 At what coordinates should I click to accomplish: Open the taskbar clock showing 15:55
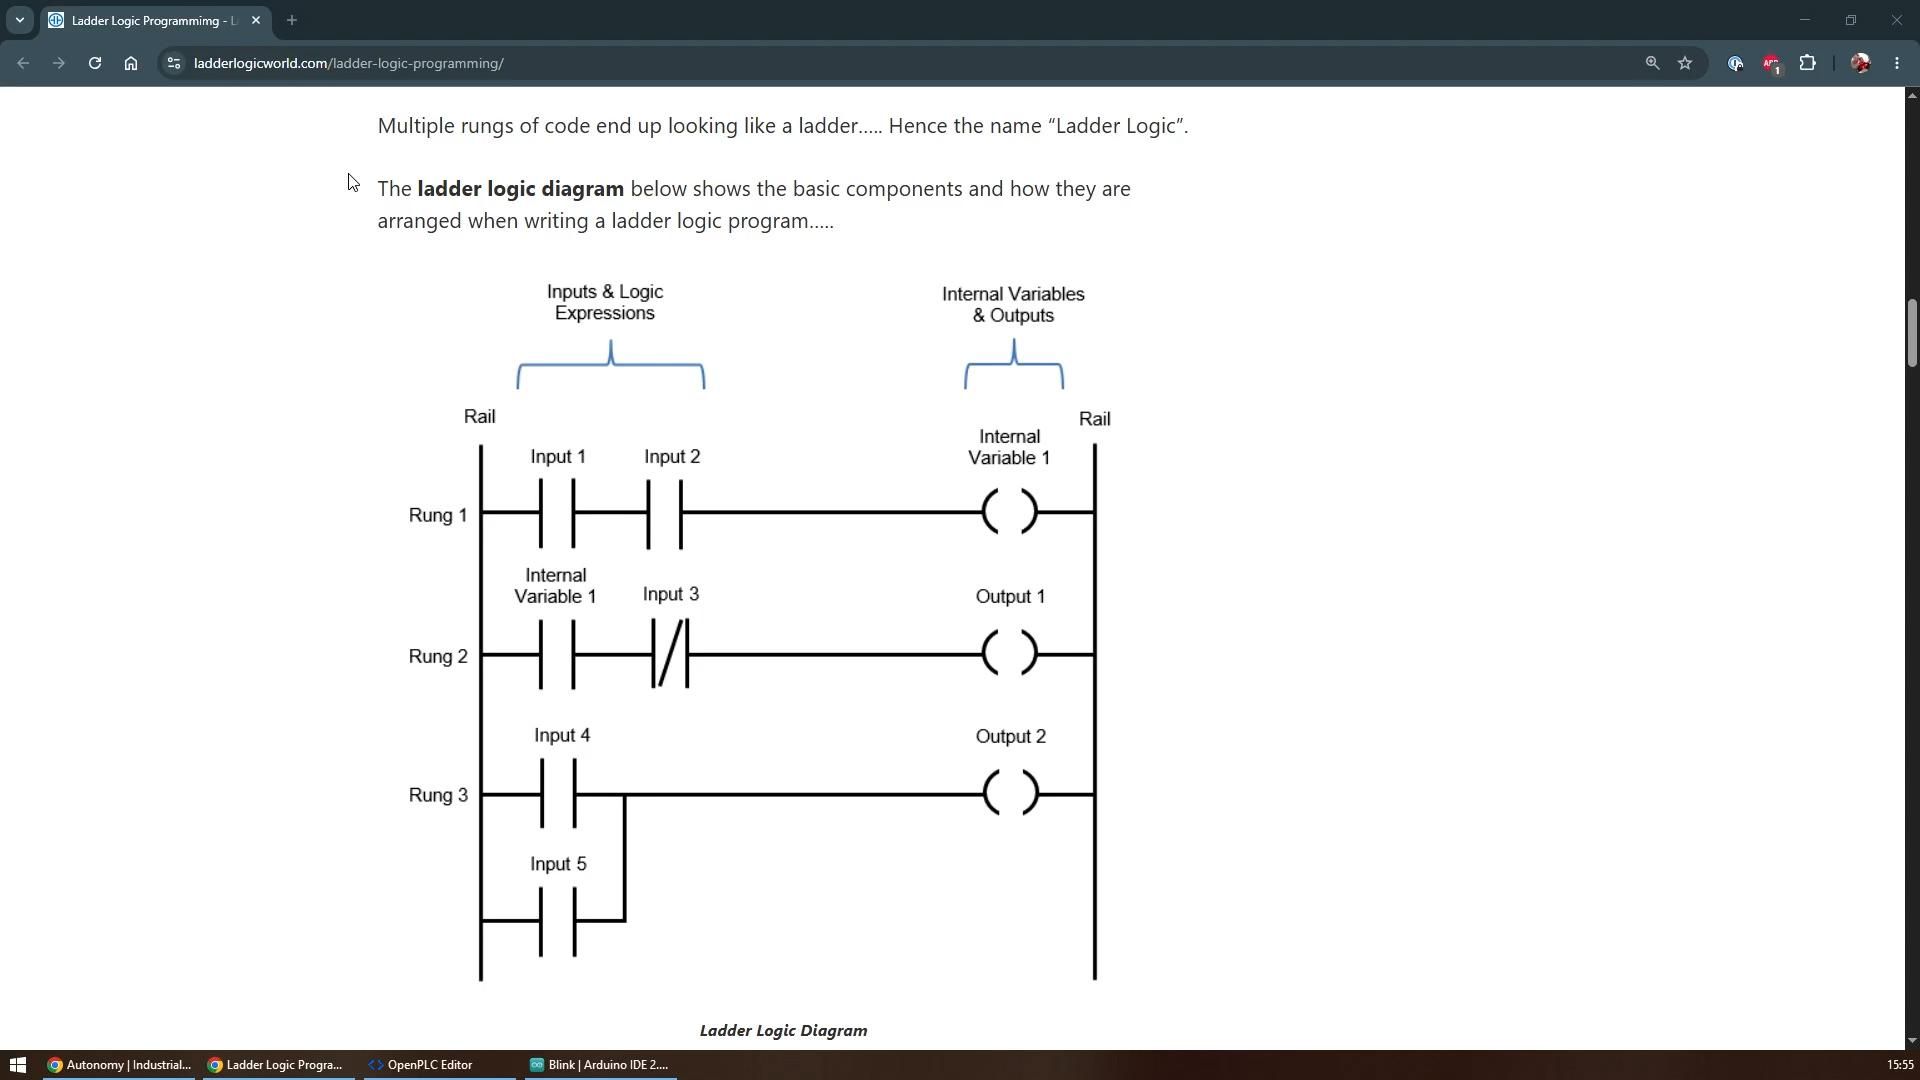tap(1899, 1065)
